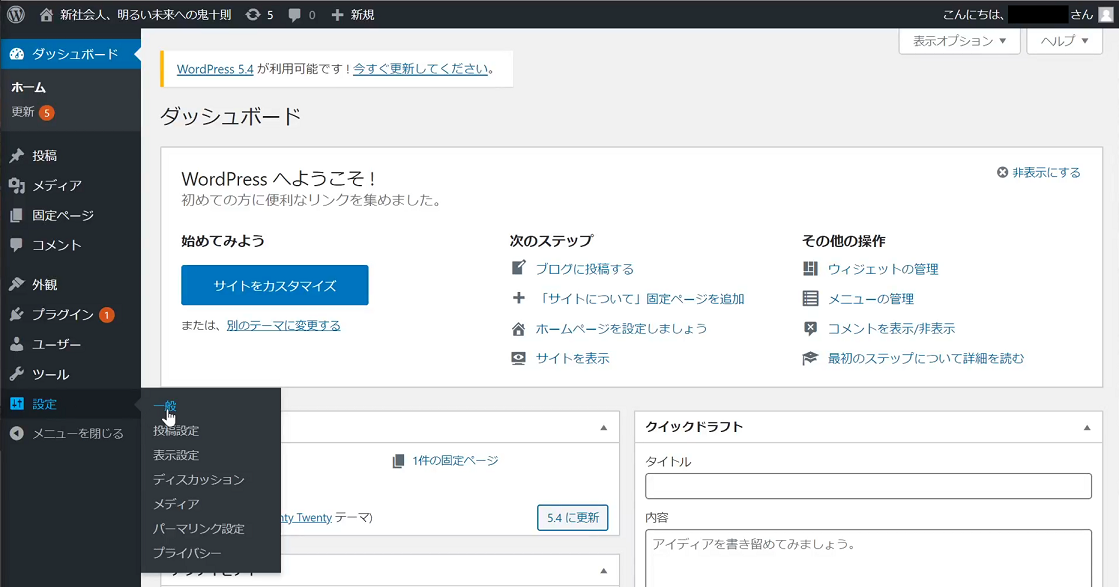This screenshot has width=1119, height=587.
Task: Click the 5.4 に更新 button
Action: (572, 518)
